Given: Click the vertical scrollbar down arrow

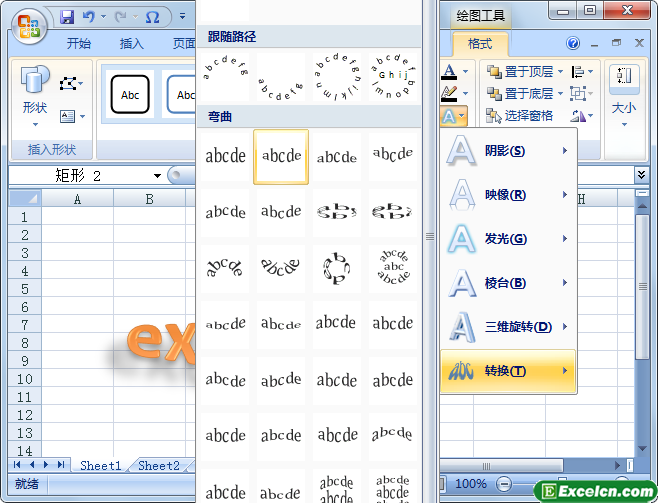Looking at the screenshot, I should pos(642,449).
